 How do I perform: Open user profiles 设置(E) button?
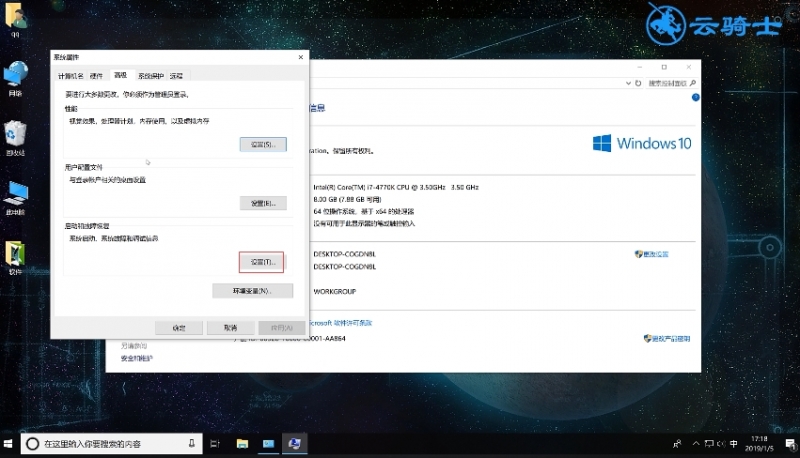tap(263, 203)
